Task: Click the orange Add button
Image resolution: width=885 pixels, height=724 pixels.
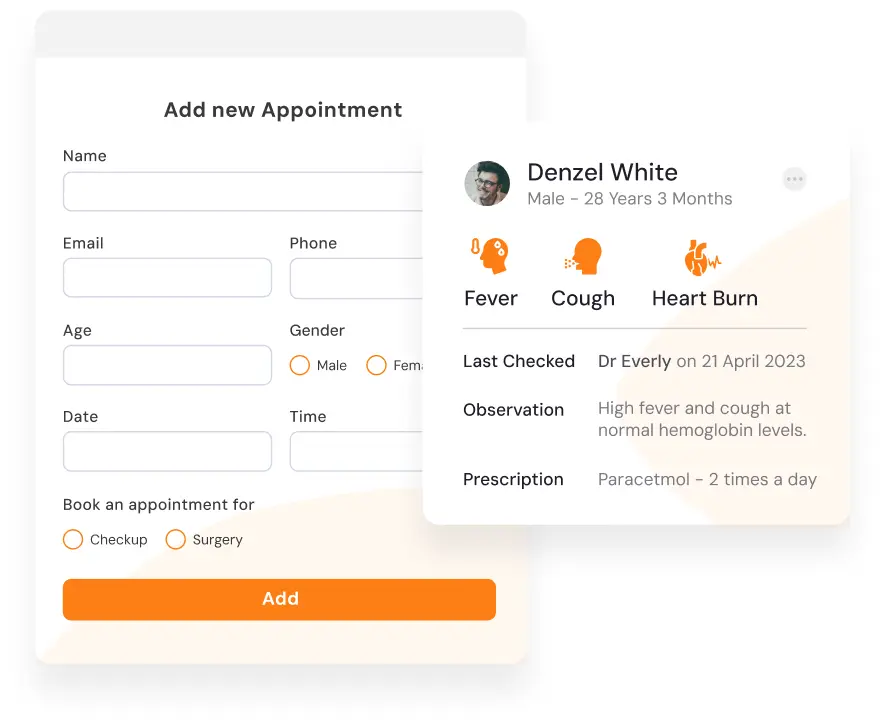Action: point(279,599)
